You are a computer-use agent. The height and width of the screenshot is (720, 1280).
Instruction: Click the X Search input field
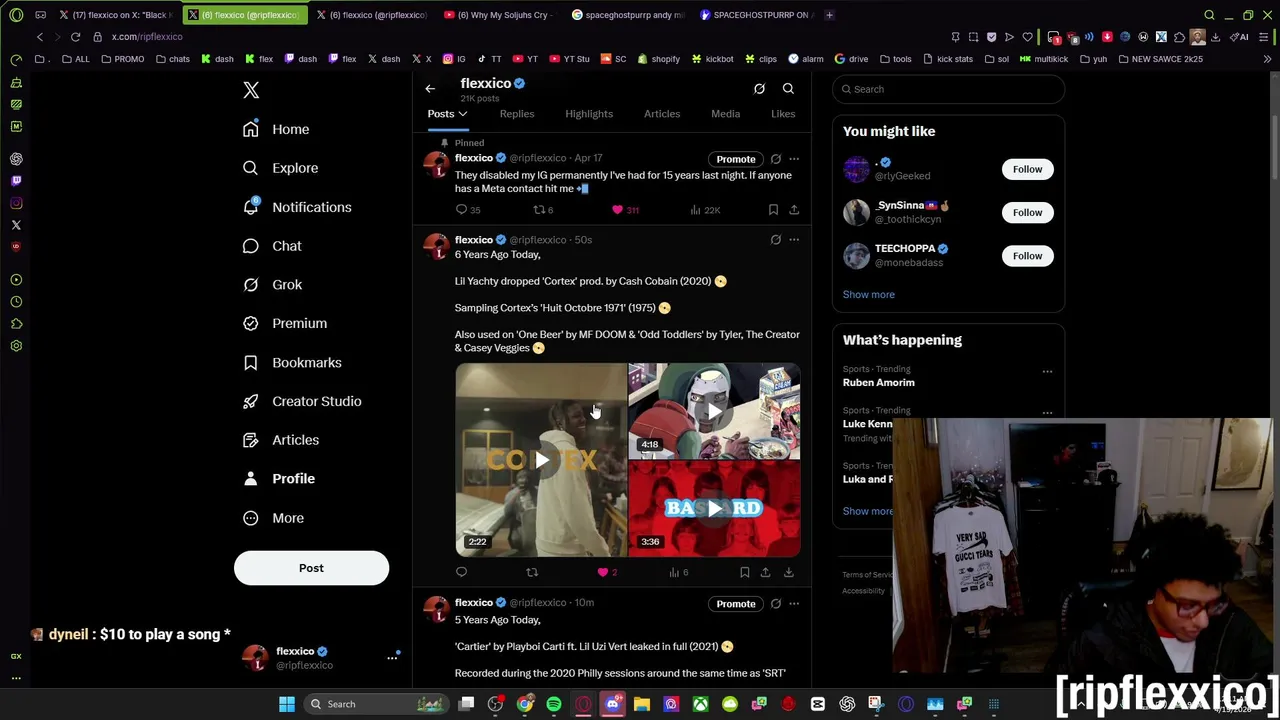click(948, 89)
